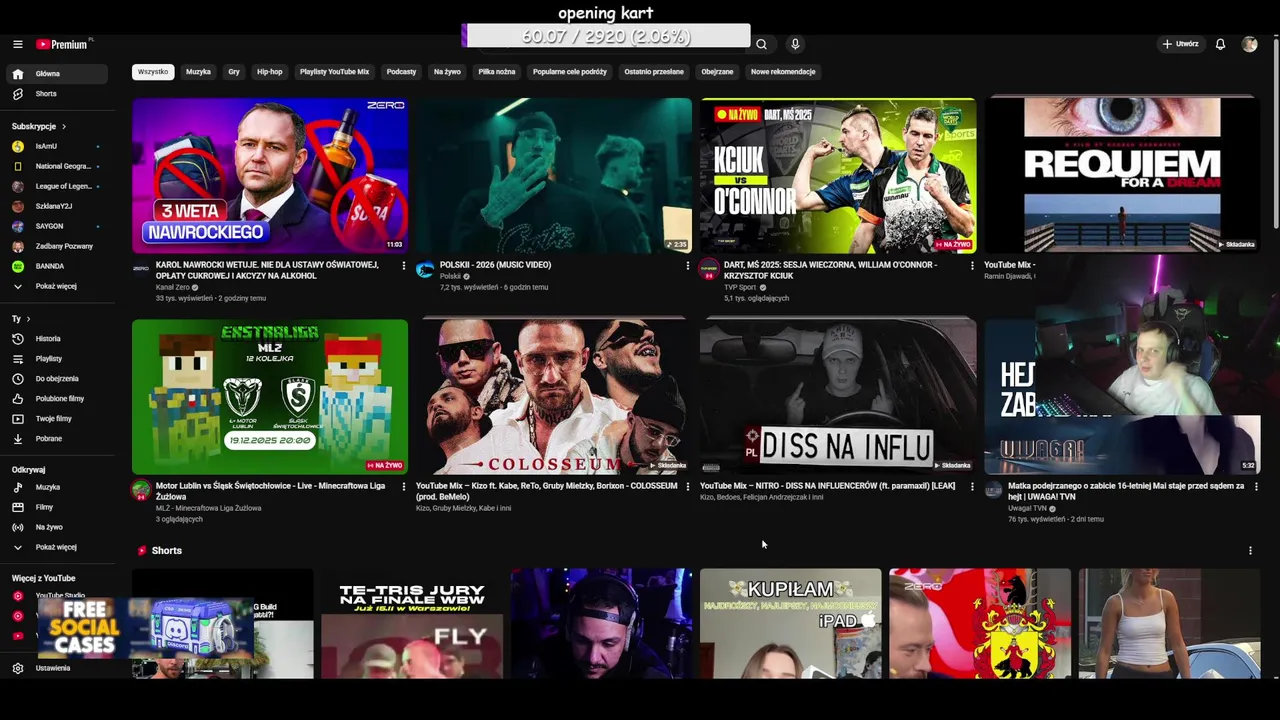
Task: Open options menu for Motor Lublin vs Śląsk video
Action: coord(404,487)
